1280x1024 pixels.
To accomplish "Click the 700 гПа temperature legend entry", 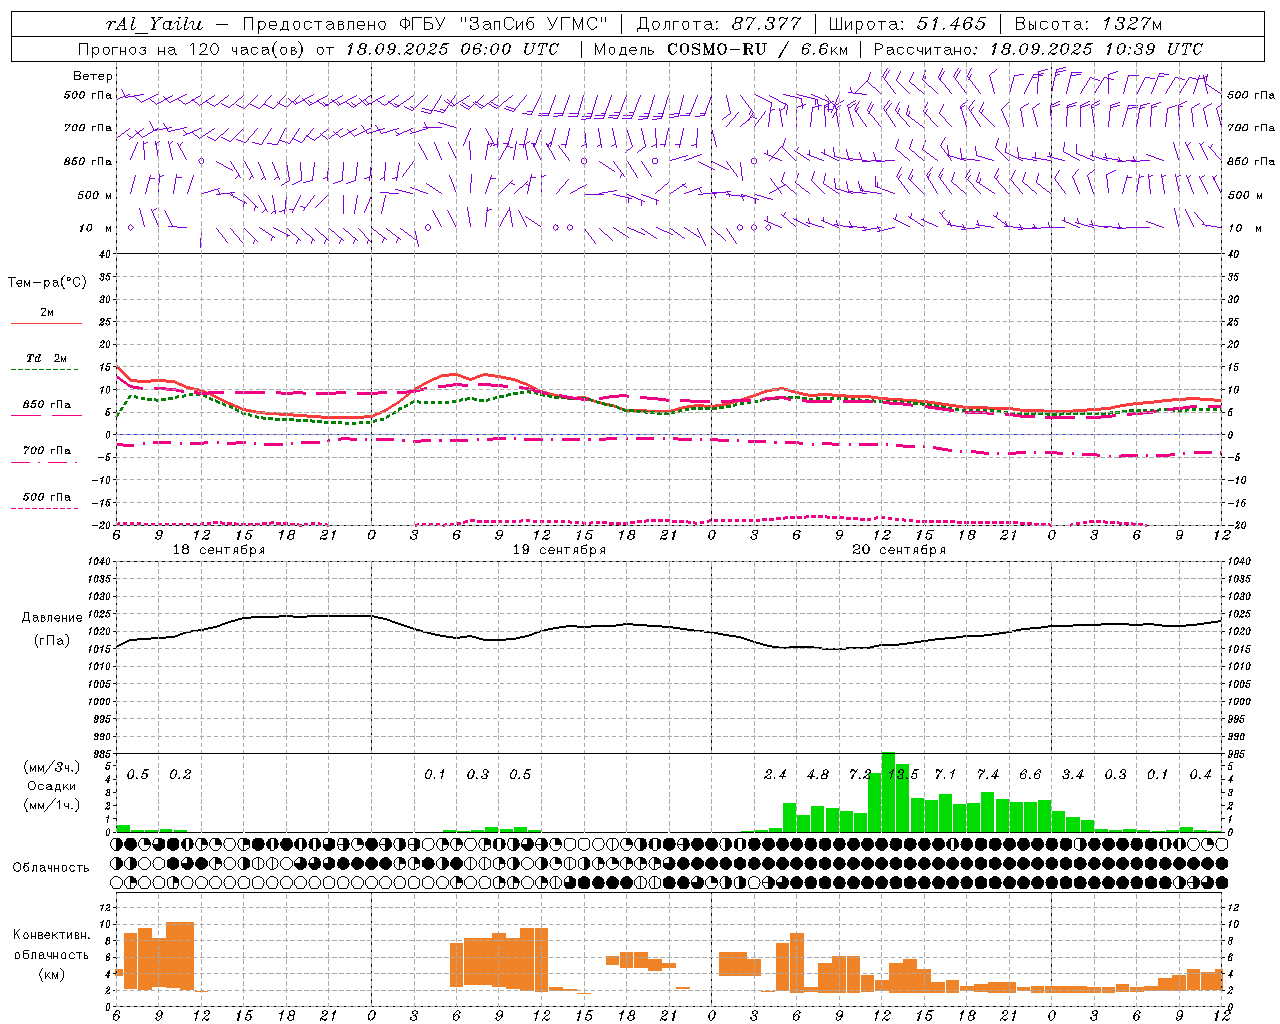I will (x=46, y=451).
